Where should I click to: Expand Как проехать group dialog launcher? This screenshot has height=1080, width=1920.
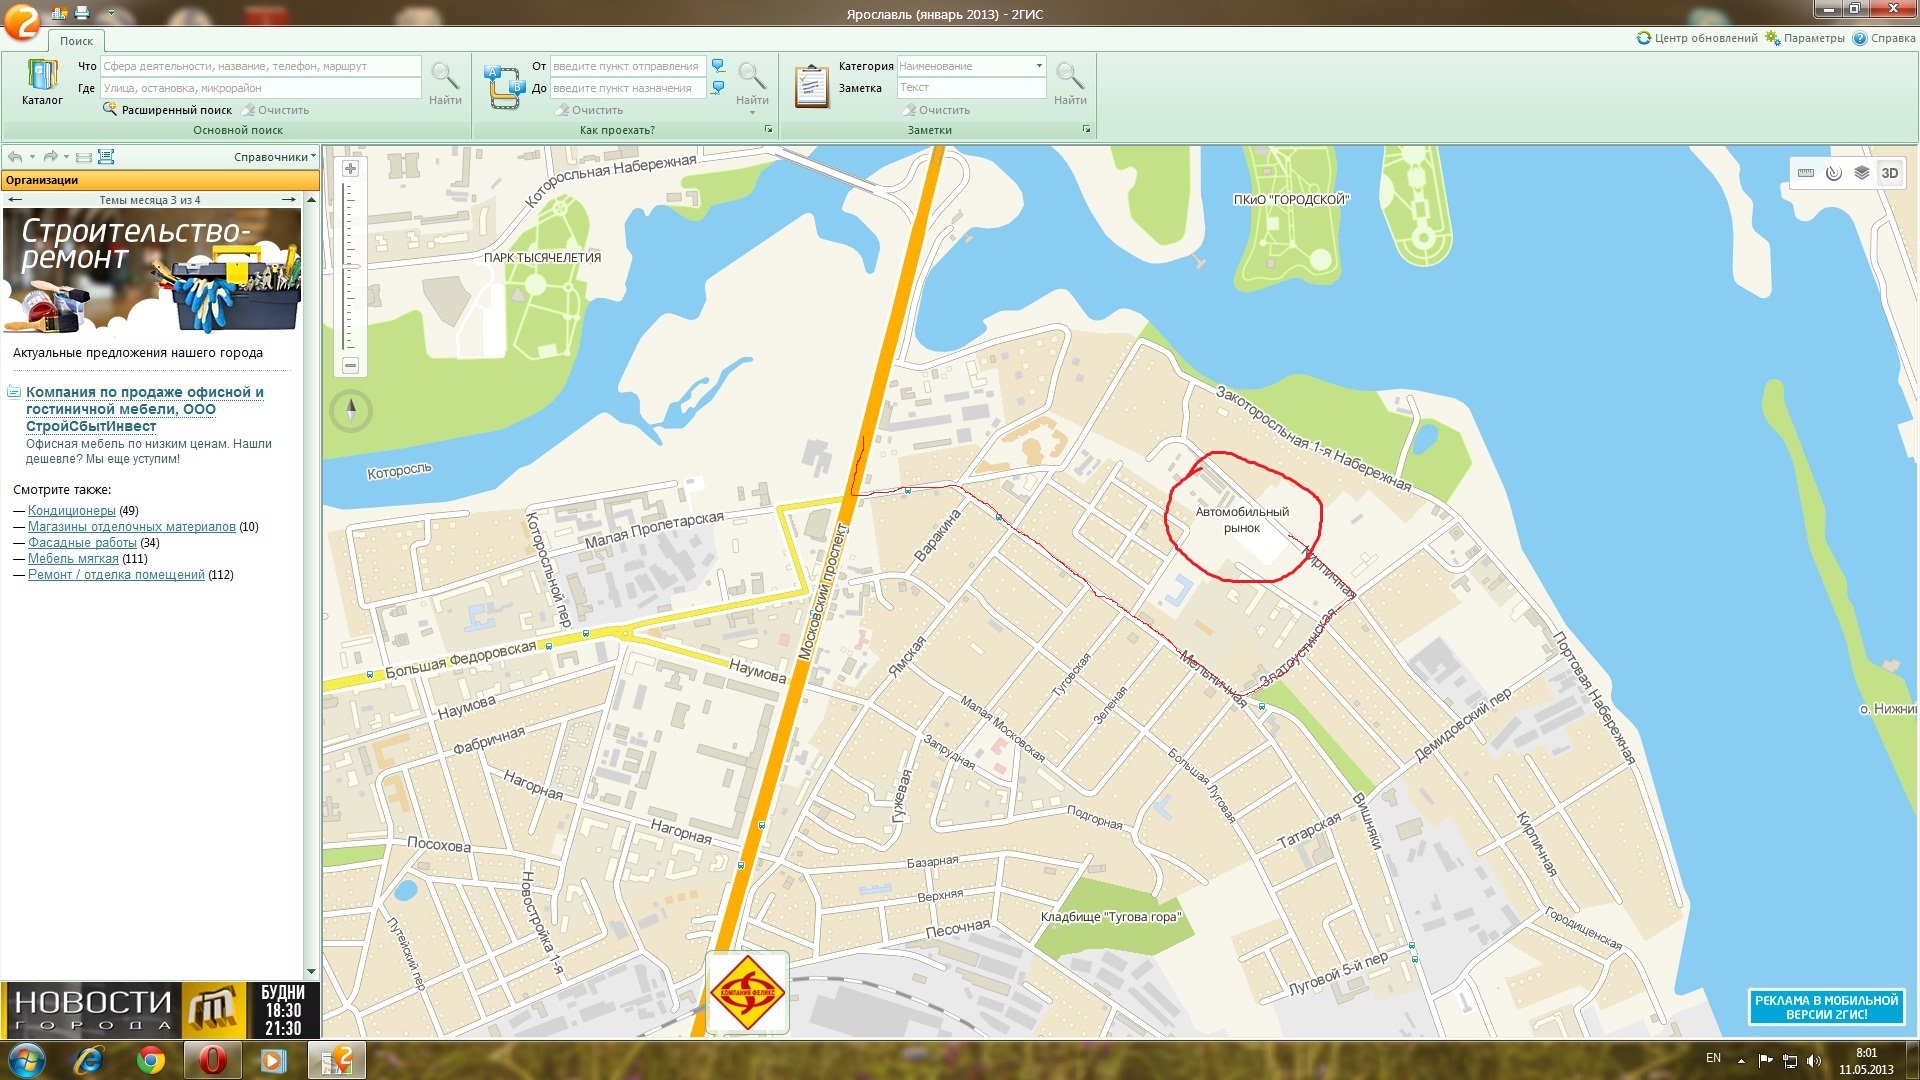pyautogui.click(x=768, y=130)
